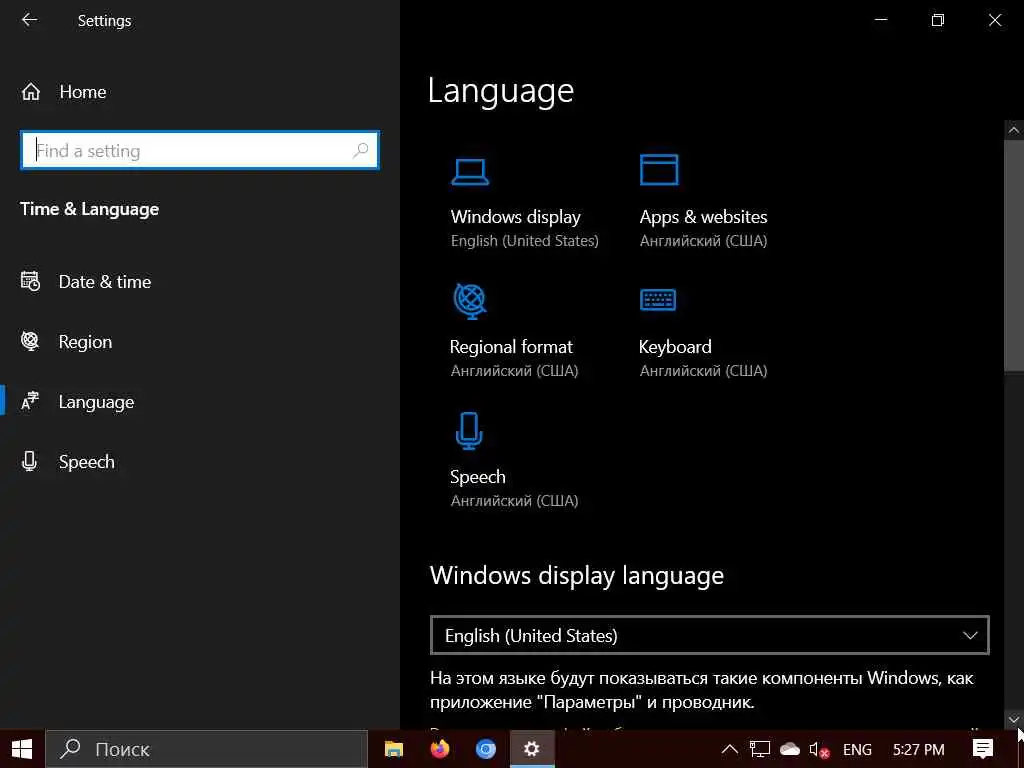Click the Speech tile microphone icon
The height and width of the screenshot is (768, 1024).
click(469, 431)
